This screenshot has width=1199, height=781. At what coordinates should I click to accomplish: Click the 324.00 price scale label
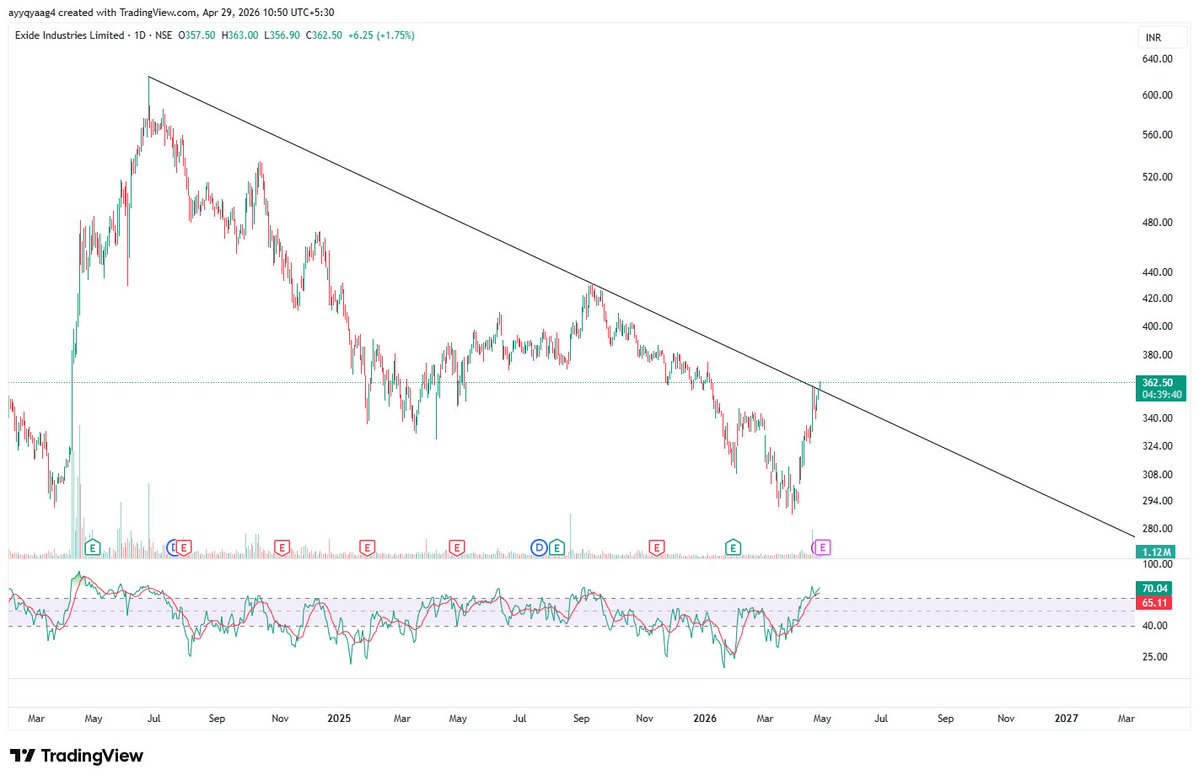[1158, 446]
